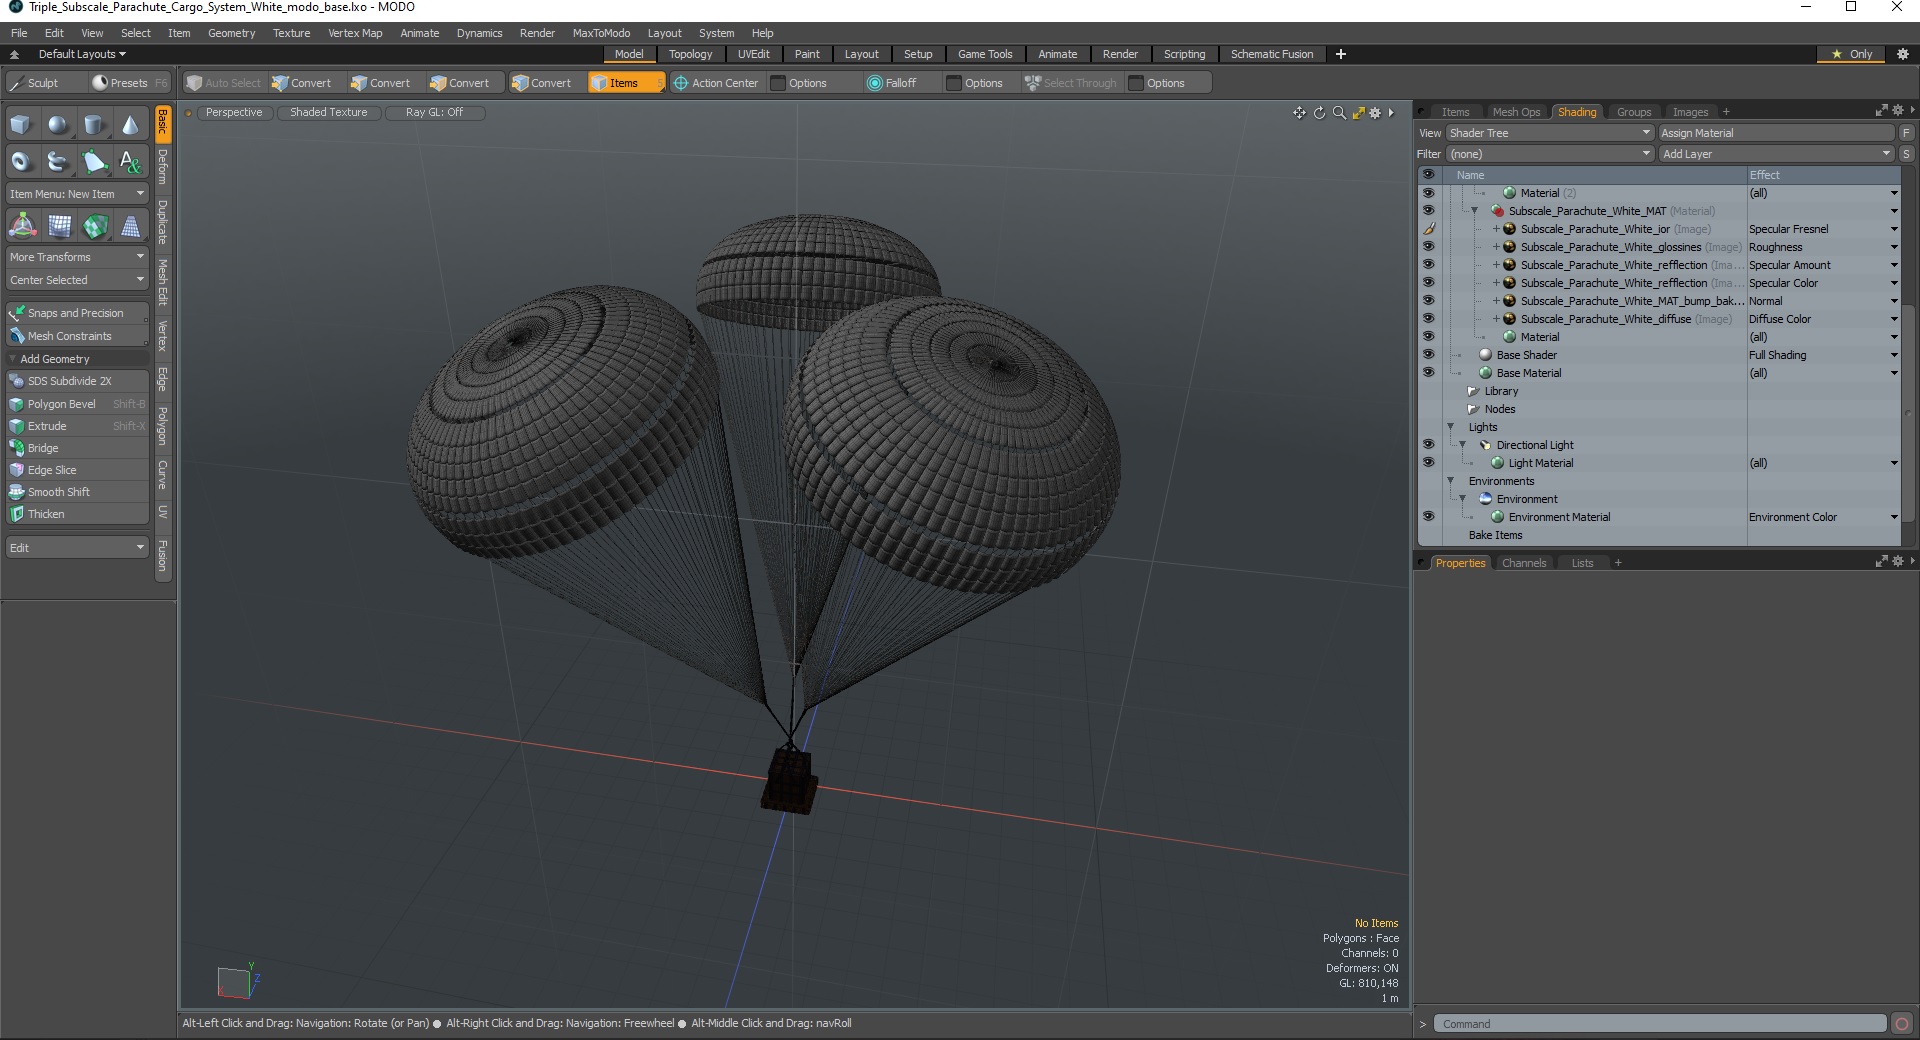Open the Item Menu: New Item dropdown

tap(77, 194)
